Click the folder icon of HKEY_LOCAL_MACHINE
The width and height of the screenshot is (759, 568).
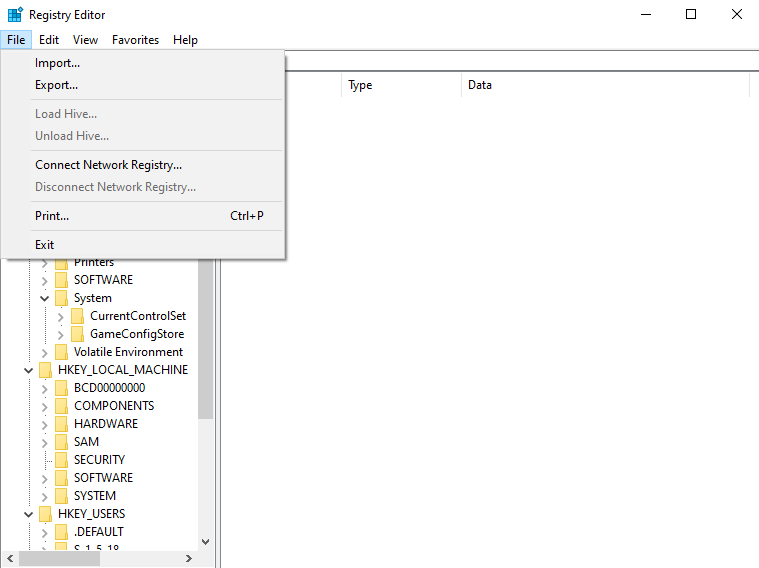tap(45, 370)
